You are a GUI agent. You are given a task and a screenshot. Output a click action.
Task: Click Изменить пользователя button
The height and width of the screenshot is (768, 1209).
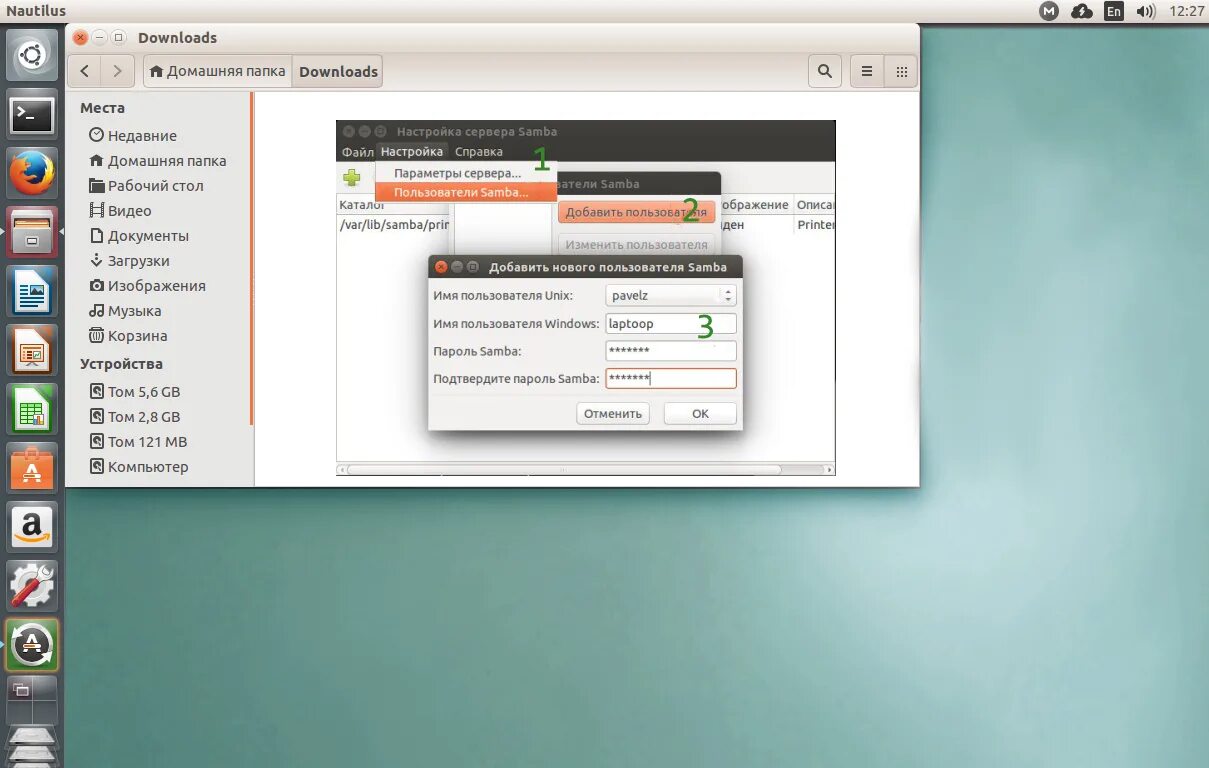(x=636, y=245)
